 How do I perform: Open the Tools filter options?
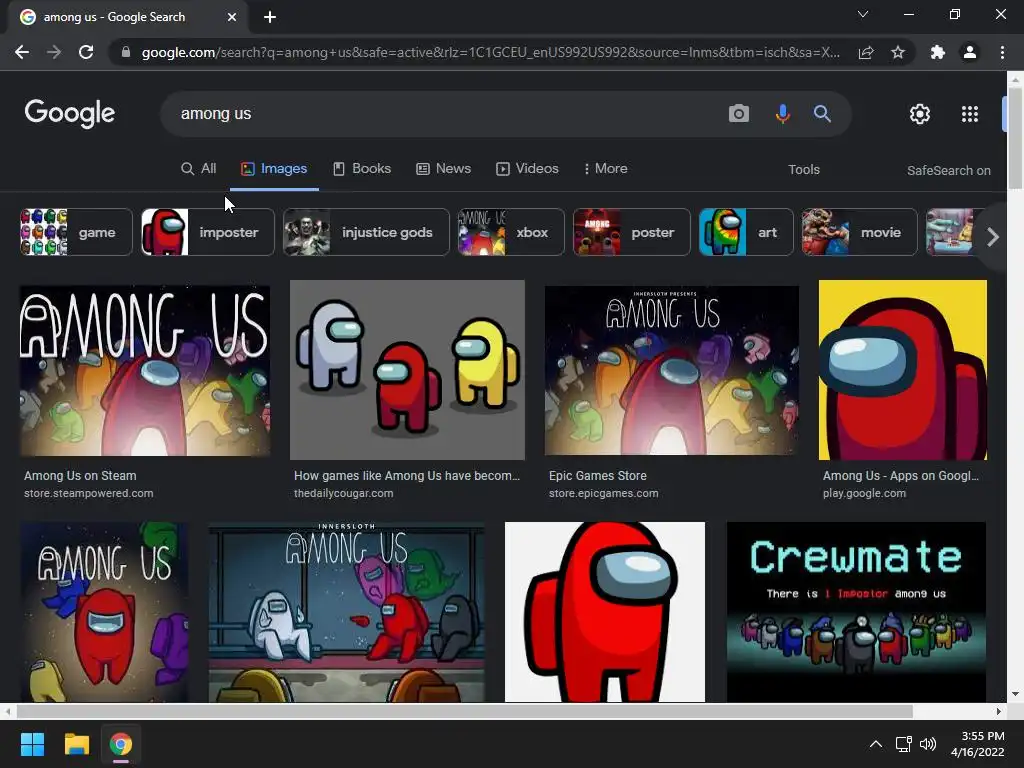[x=804, y=170]
